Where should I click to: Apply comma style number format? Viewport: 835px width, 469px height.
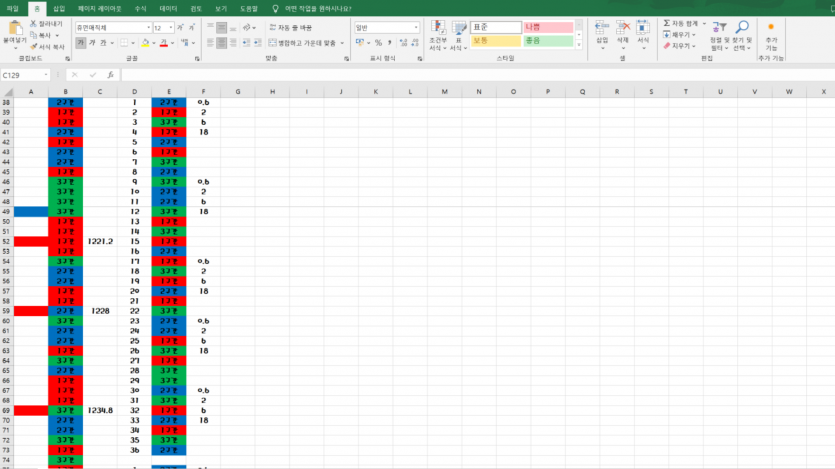(390, 43)
